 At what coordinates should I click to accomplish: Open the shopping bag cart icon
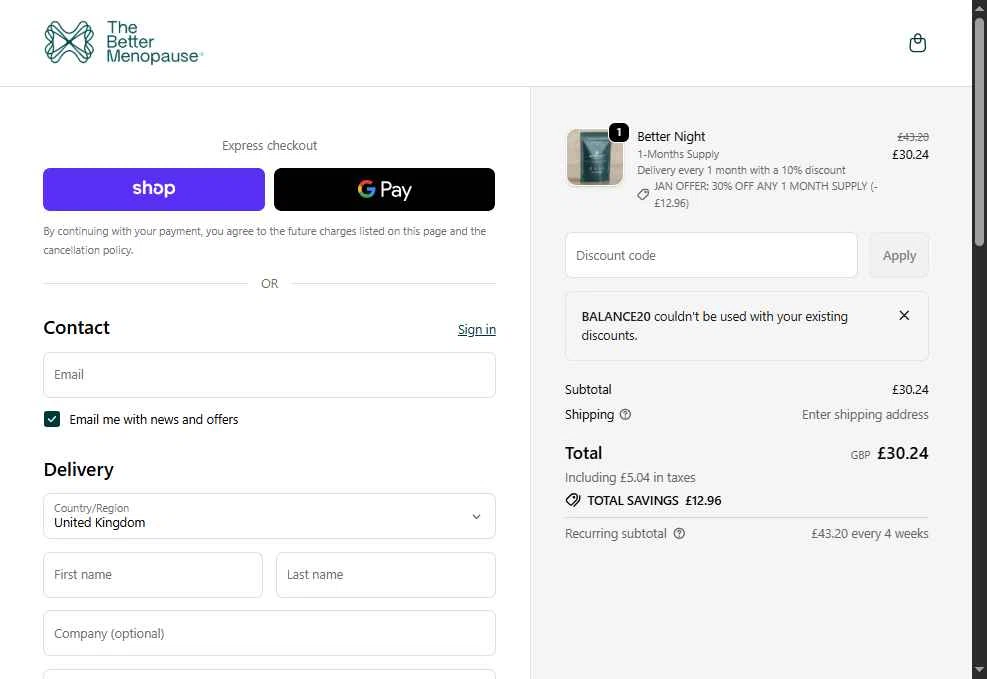tap(917, 43)
